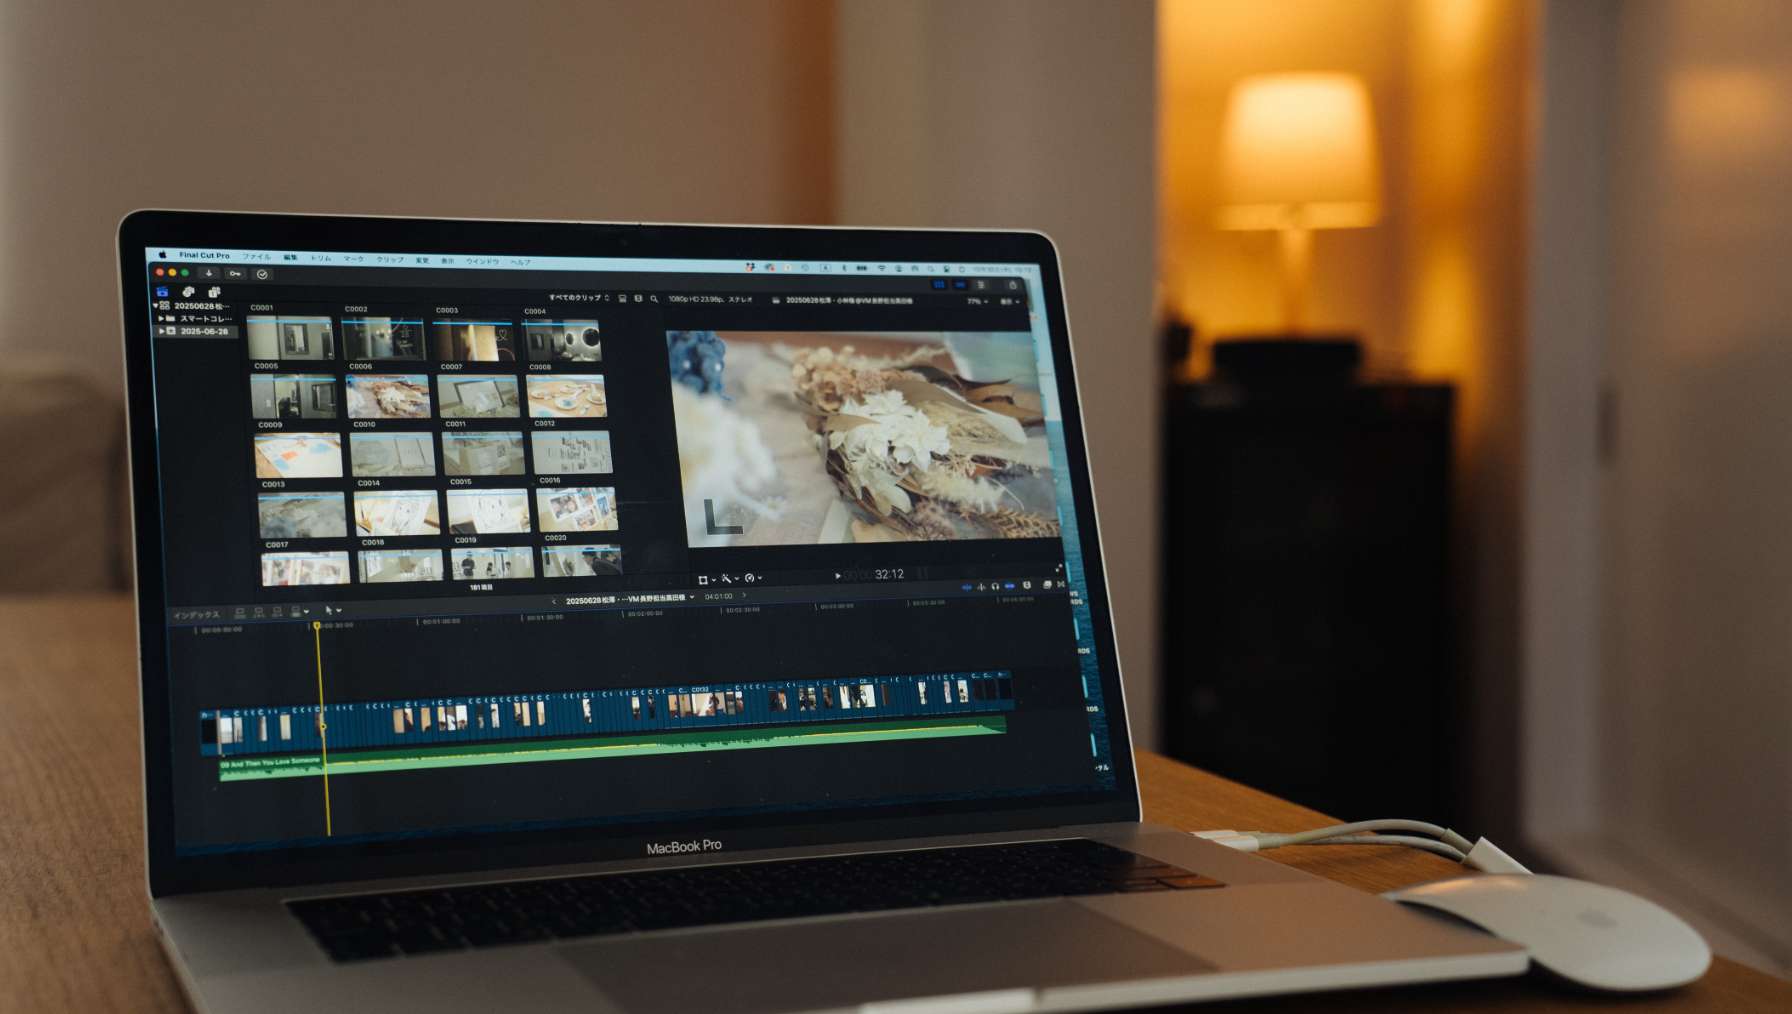Open the Share export icon
This screenshot has width=1792, height=1014.
click(1012, 285)
